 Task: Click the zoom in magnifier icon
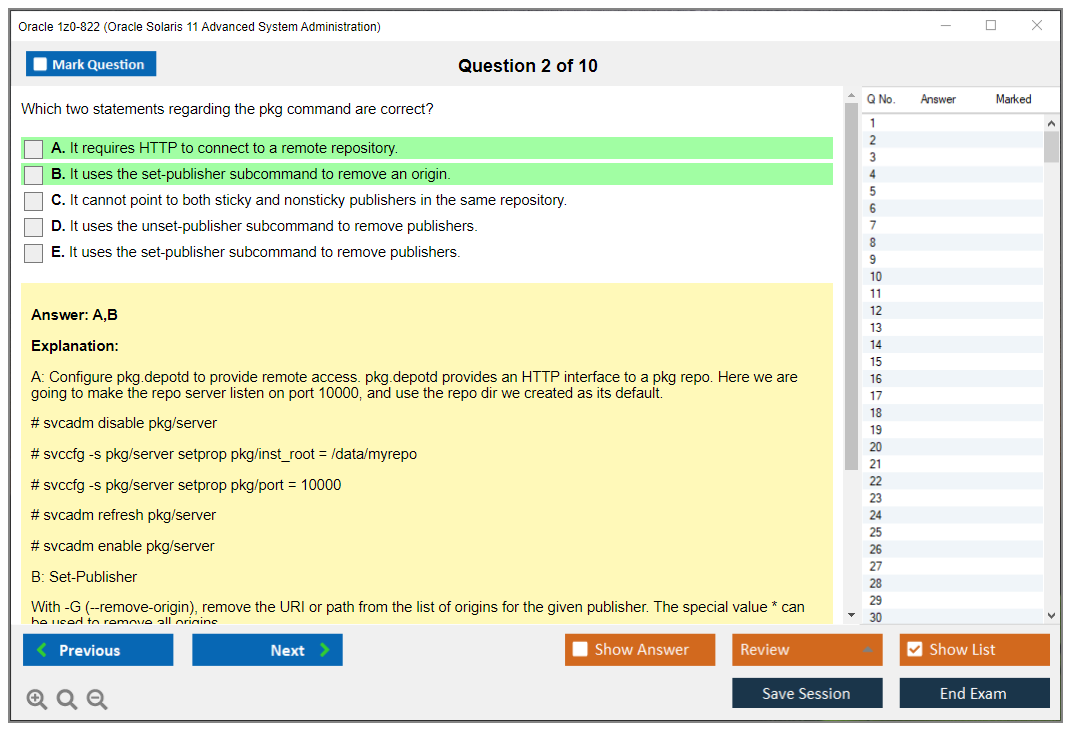[x=37, y=699]
